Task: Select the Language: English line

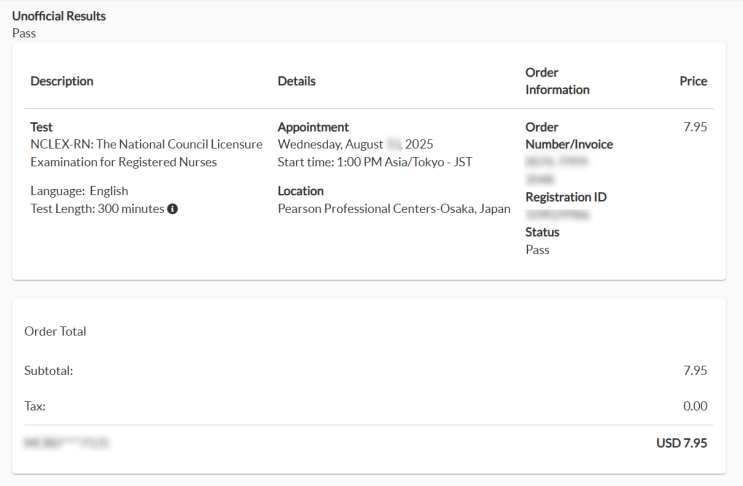Action: point(79,191)
